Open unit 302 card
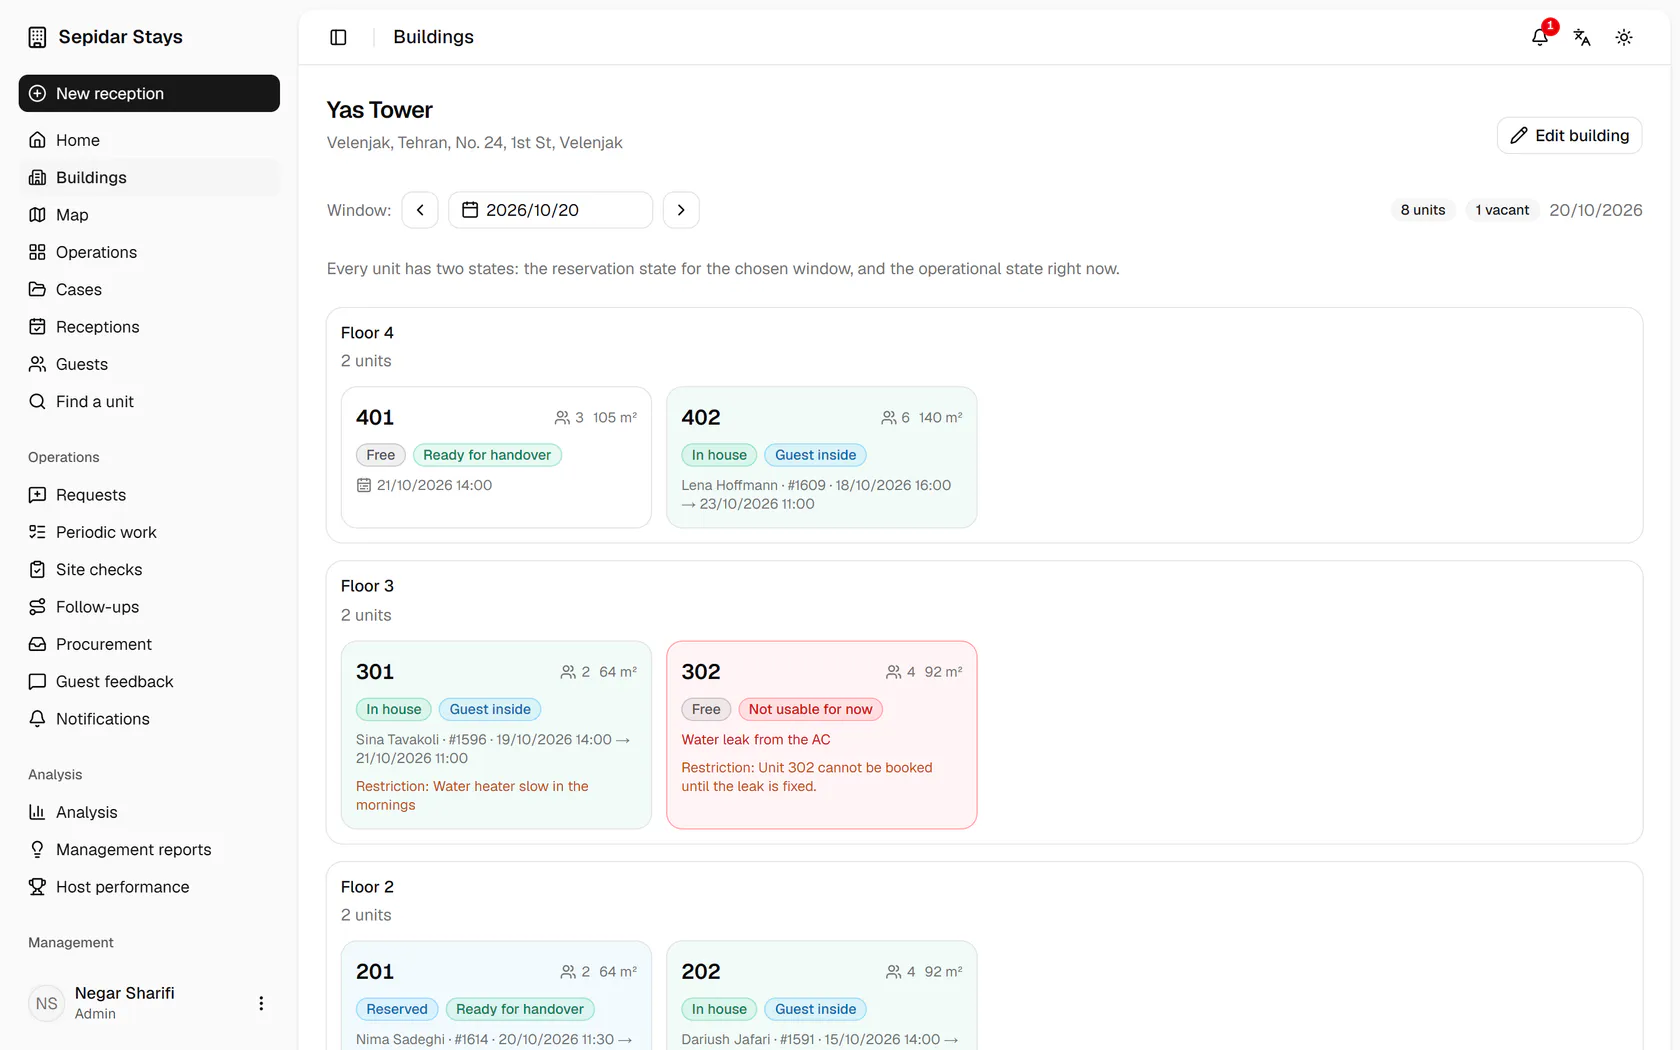The height and width of the screenshot is (1050, 1680). tap(821, 735)
